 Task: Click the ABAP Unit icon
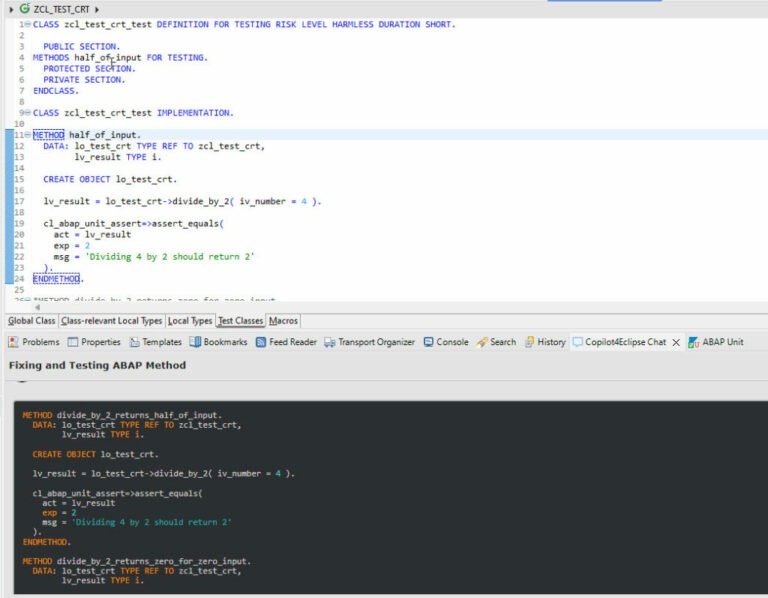pos(694,342)
